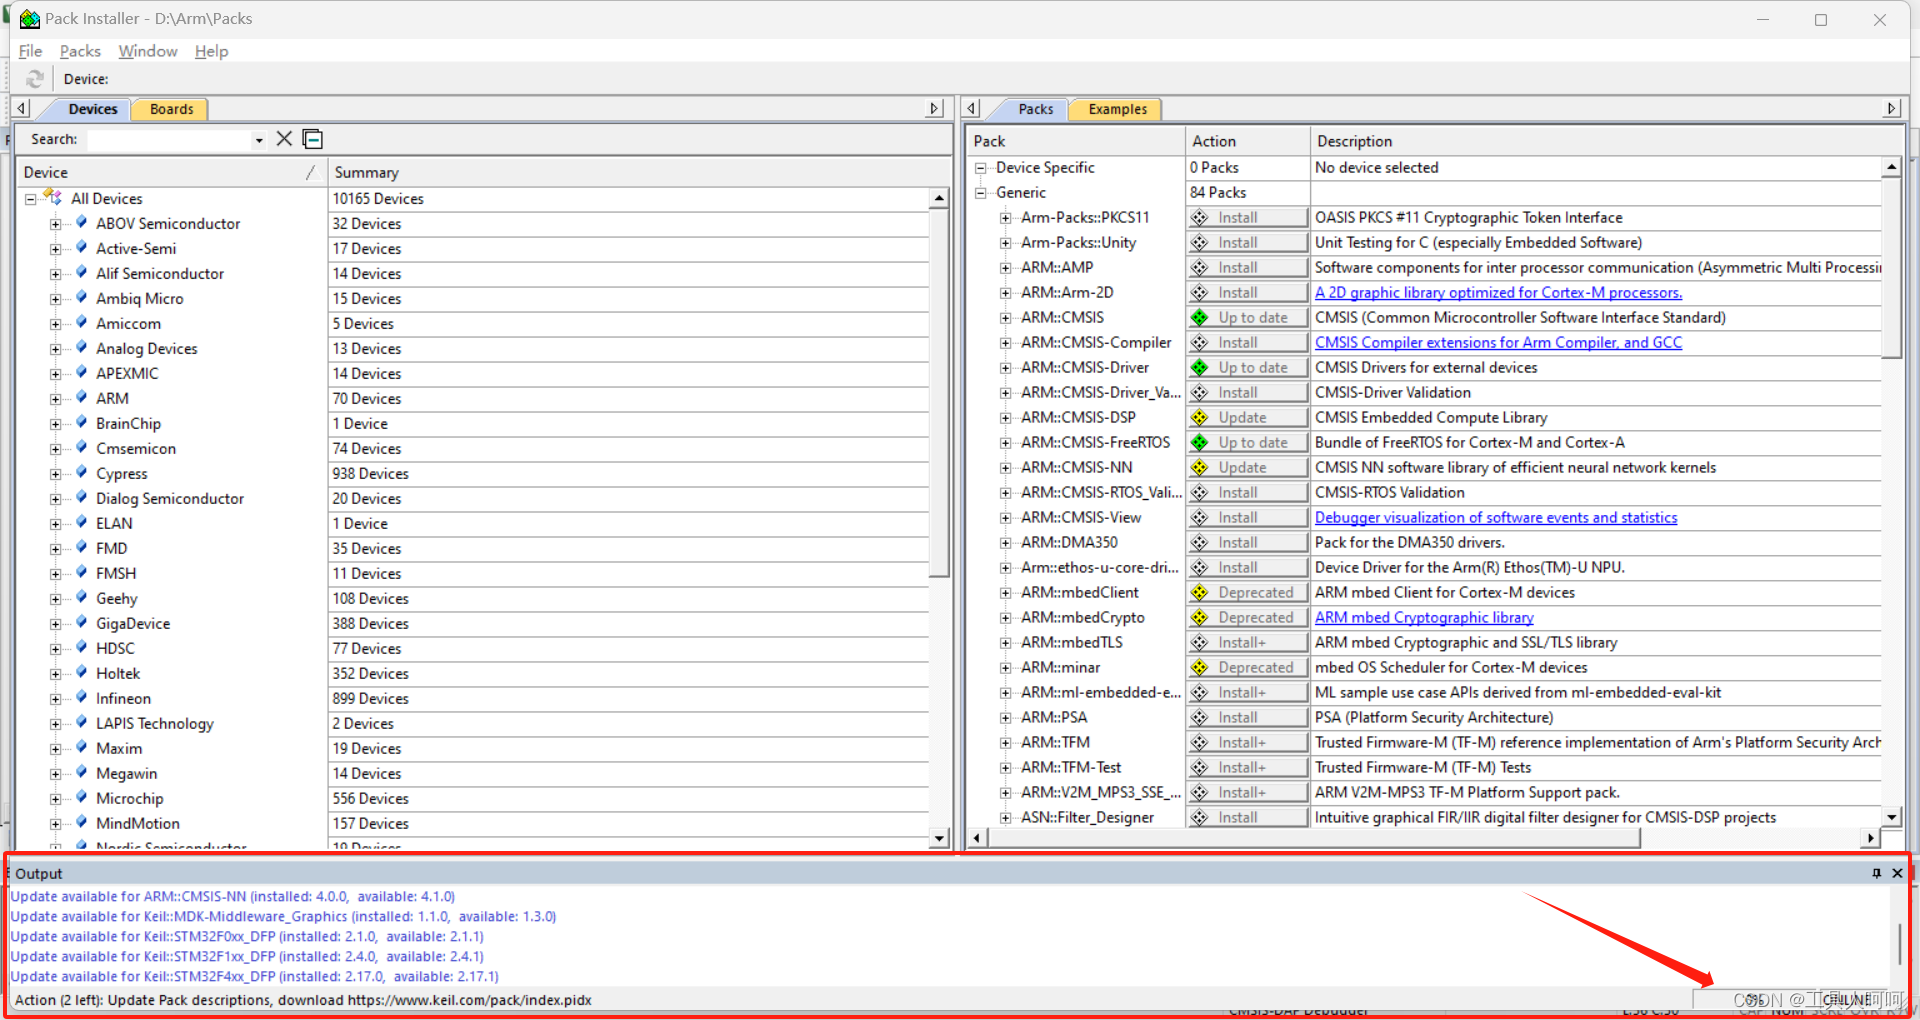Pin the Output panel
The image size is (1920, 1020).
pyautogui.click(x=1876, y=873)
